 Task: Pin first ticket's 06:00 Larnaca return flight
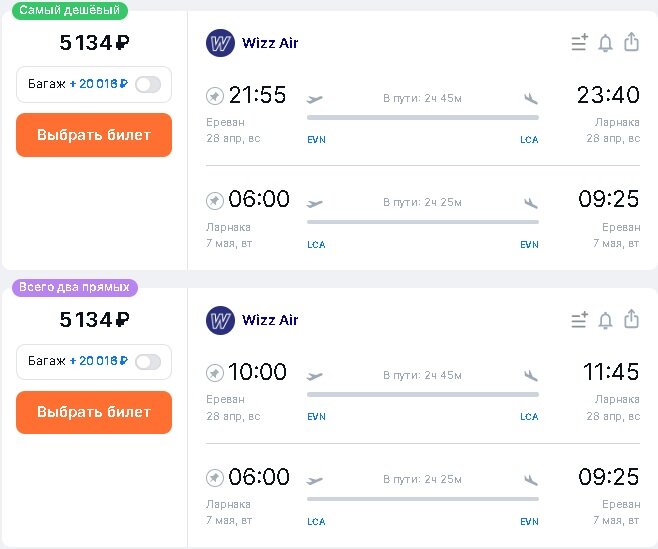coord(214,200)
